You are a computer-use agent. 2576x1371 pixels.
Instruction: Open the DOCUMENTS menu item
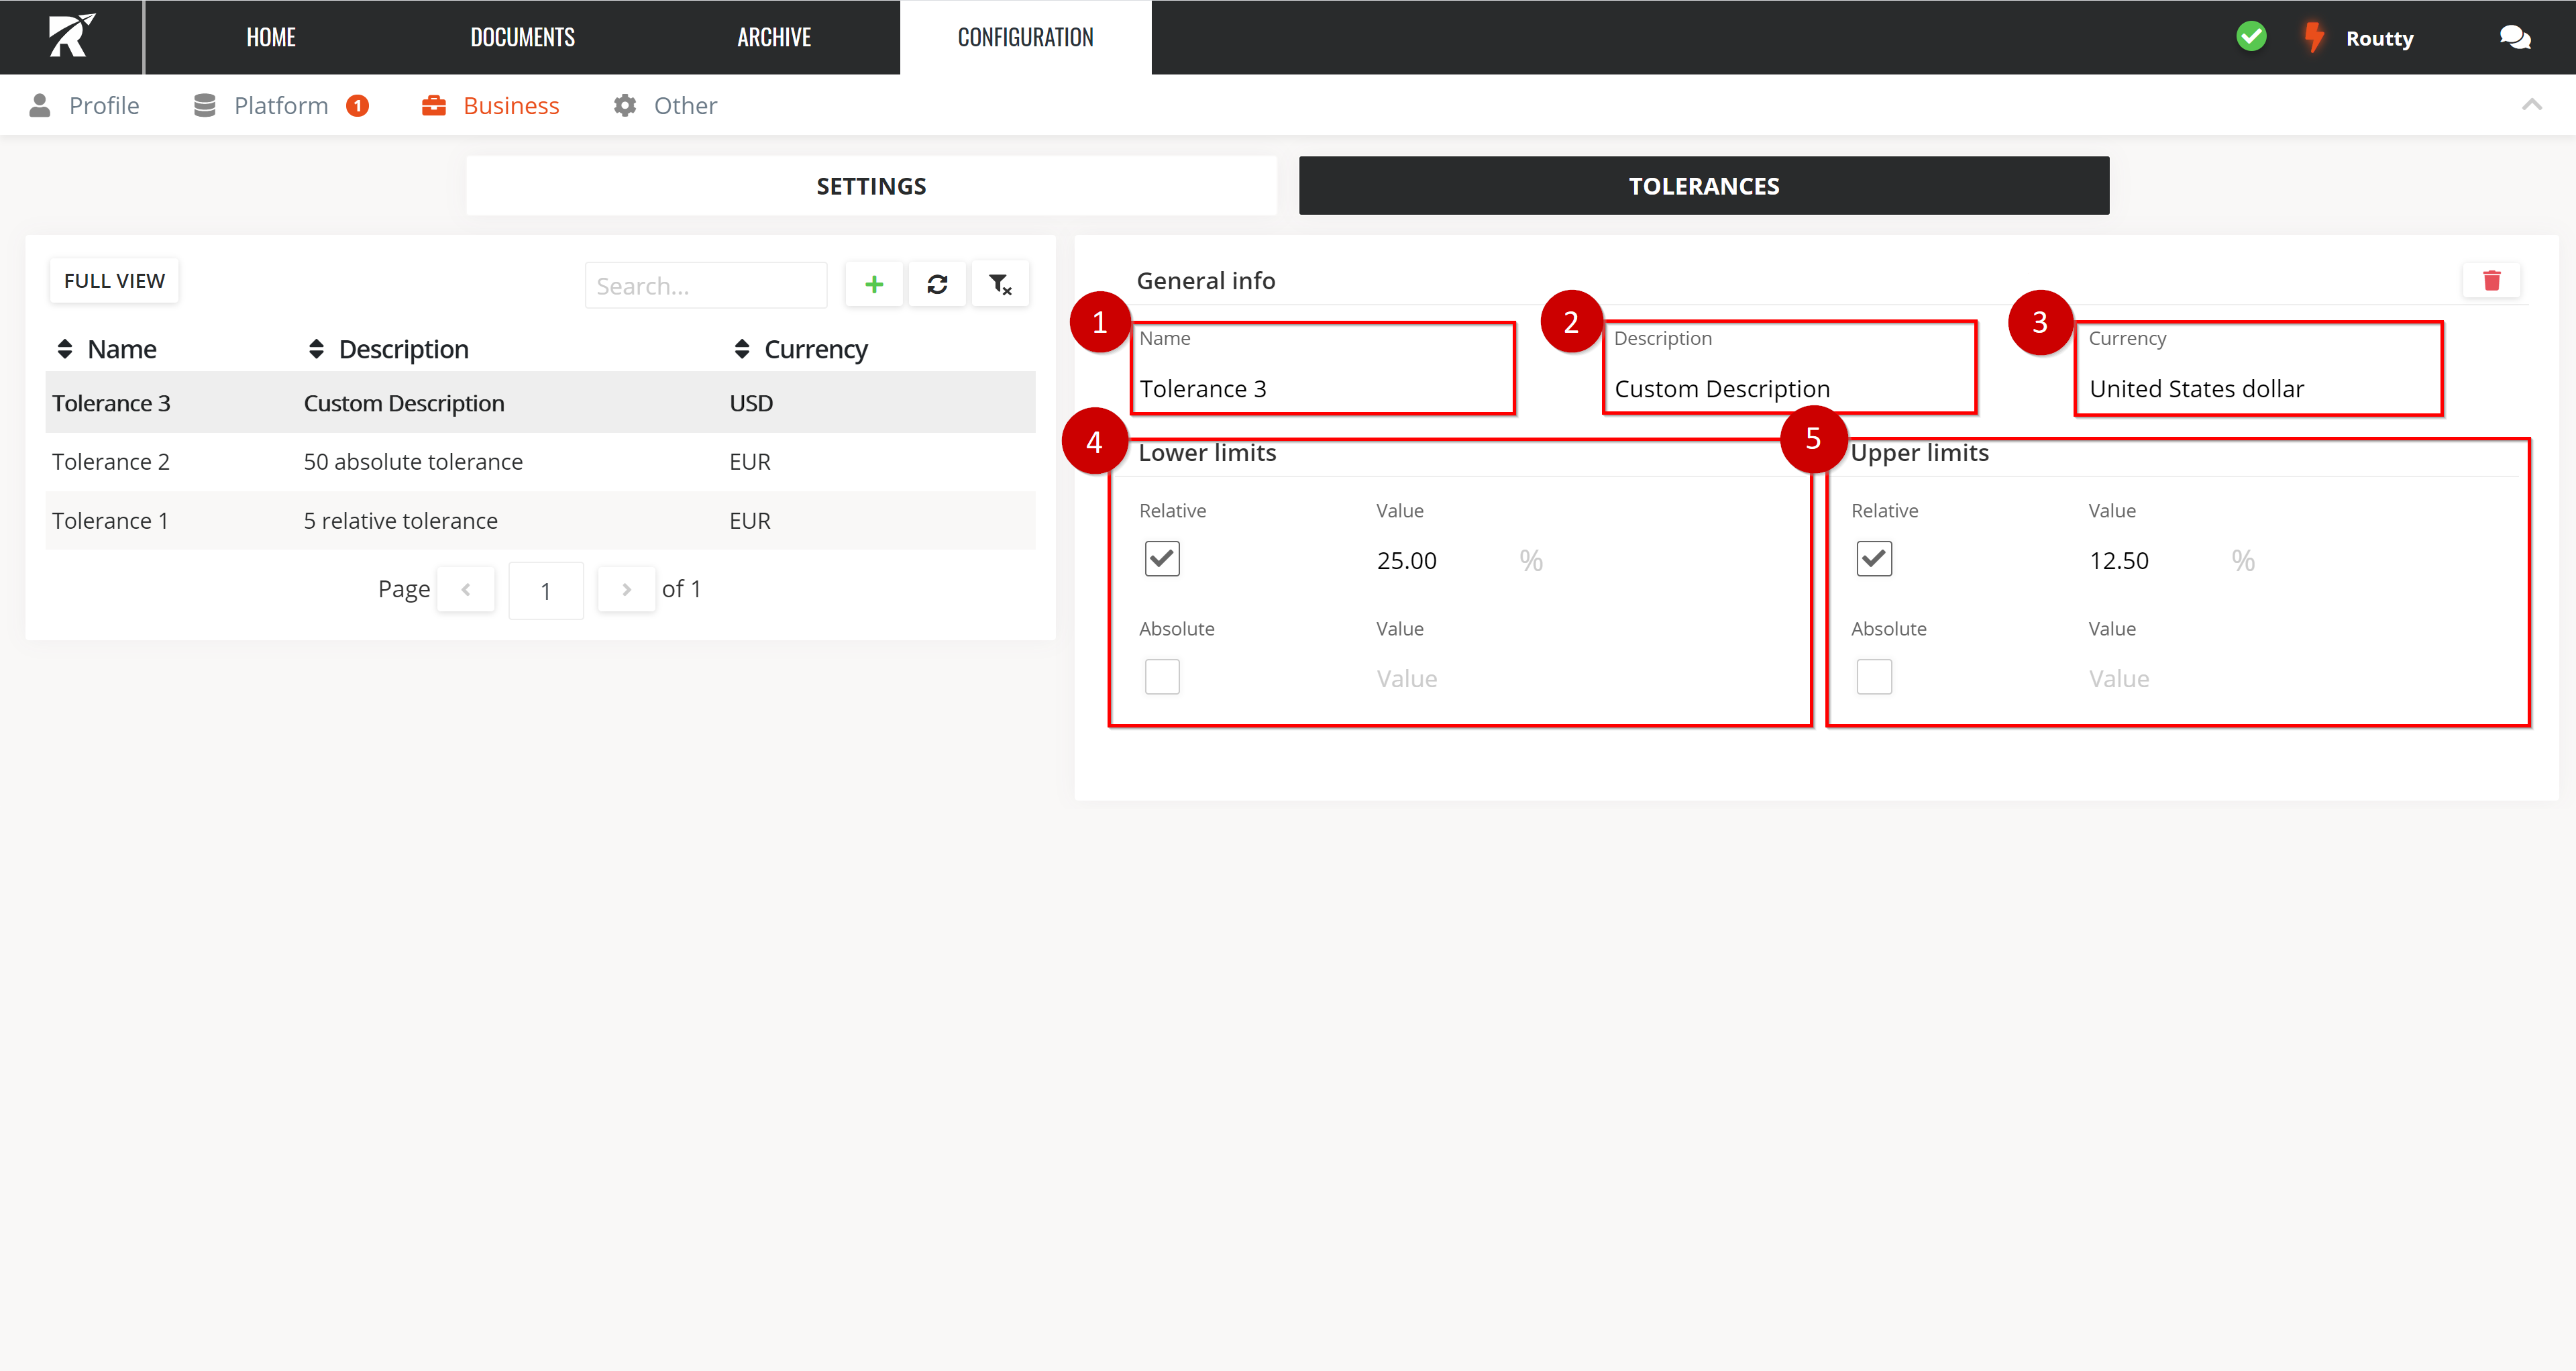pyautogui.click(x=522, y=38)
